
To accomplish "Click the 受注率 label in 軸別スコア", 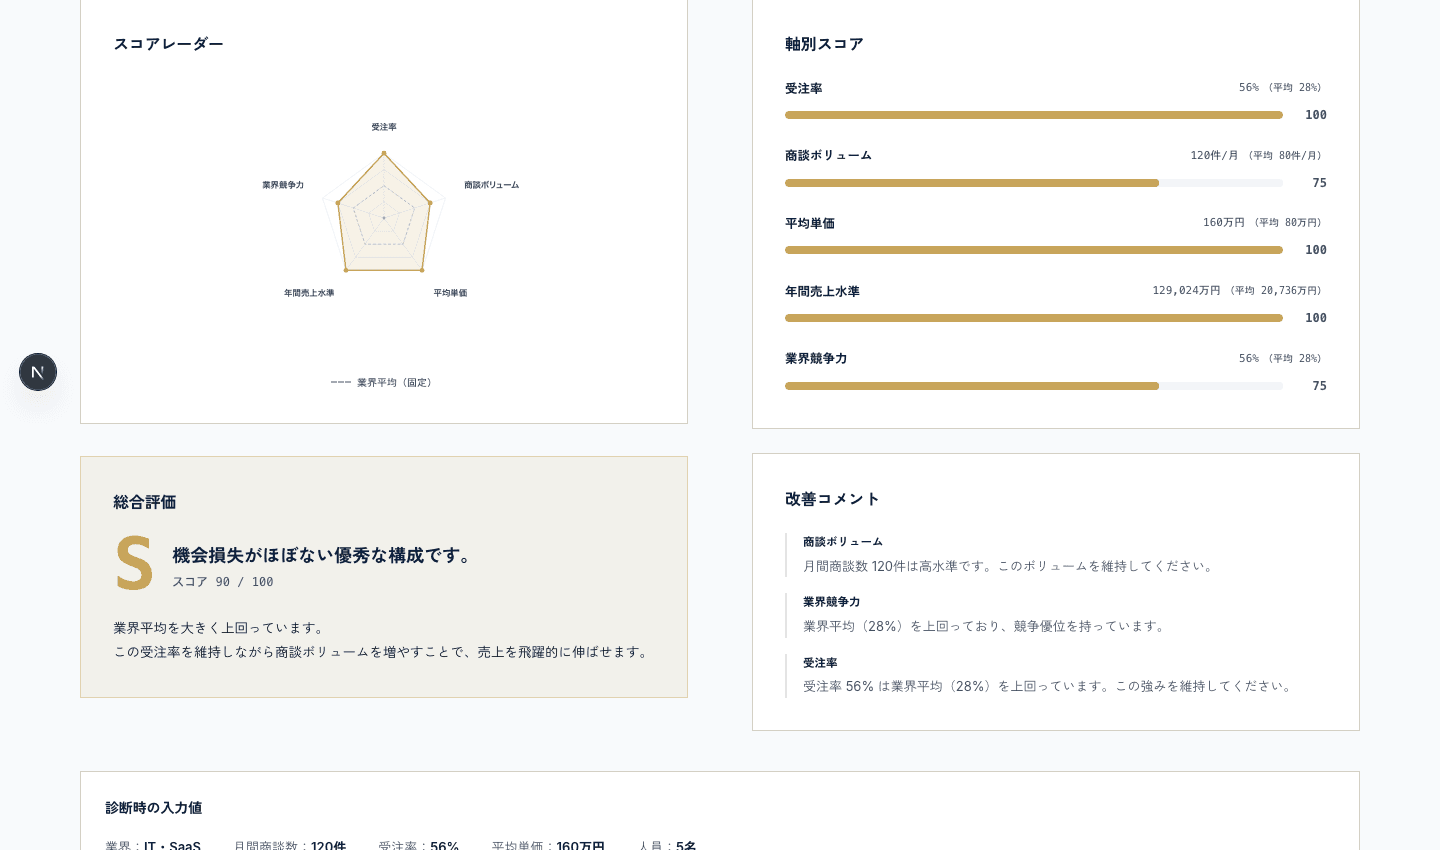I will [x=804, y=89].
